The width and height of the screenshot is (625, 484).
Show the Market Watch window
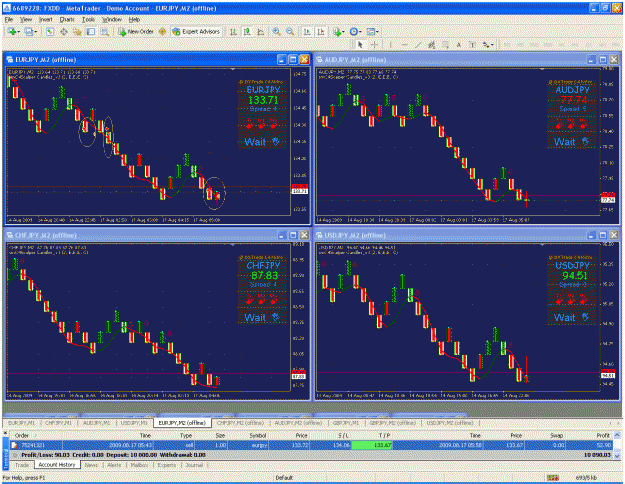(50, 31)
